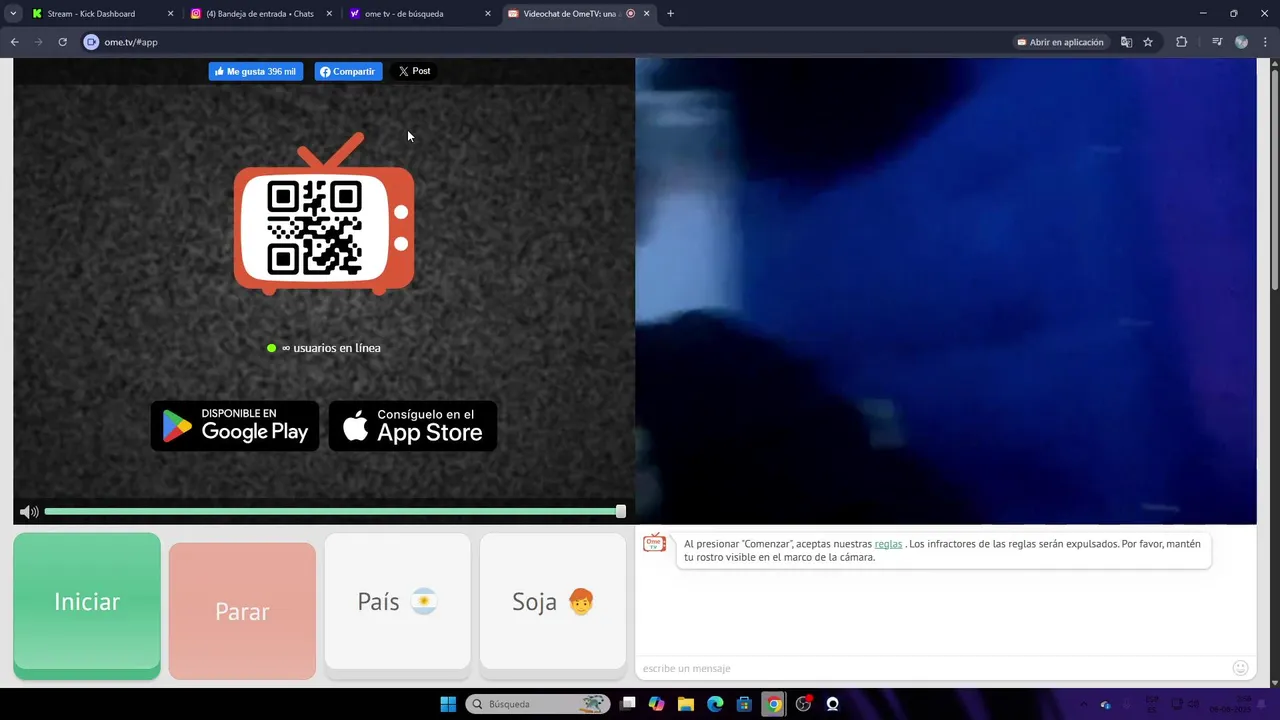Click the OmeTV avatar in chat

tap(654, 543)
